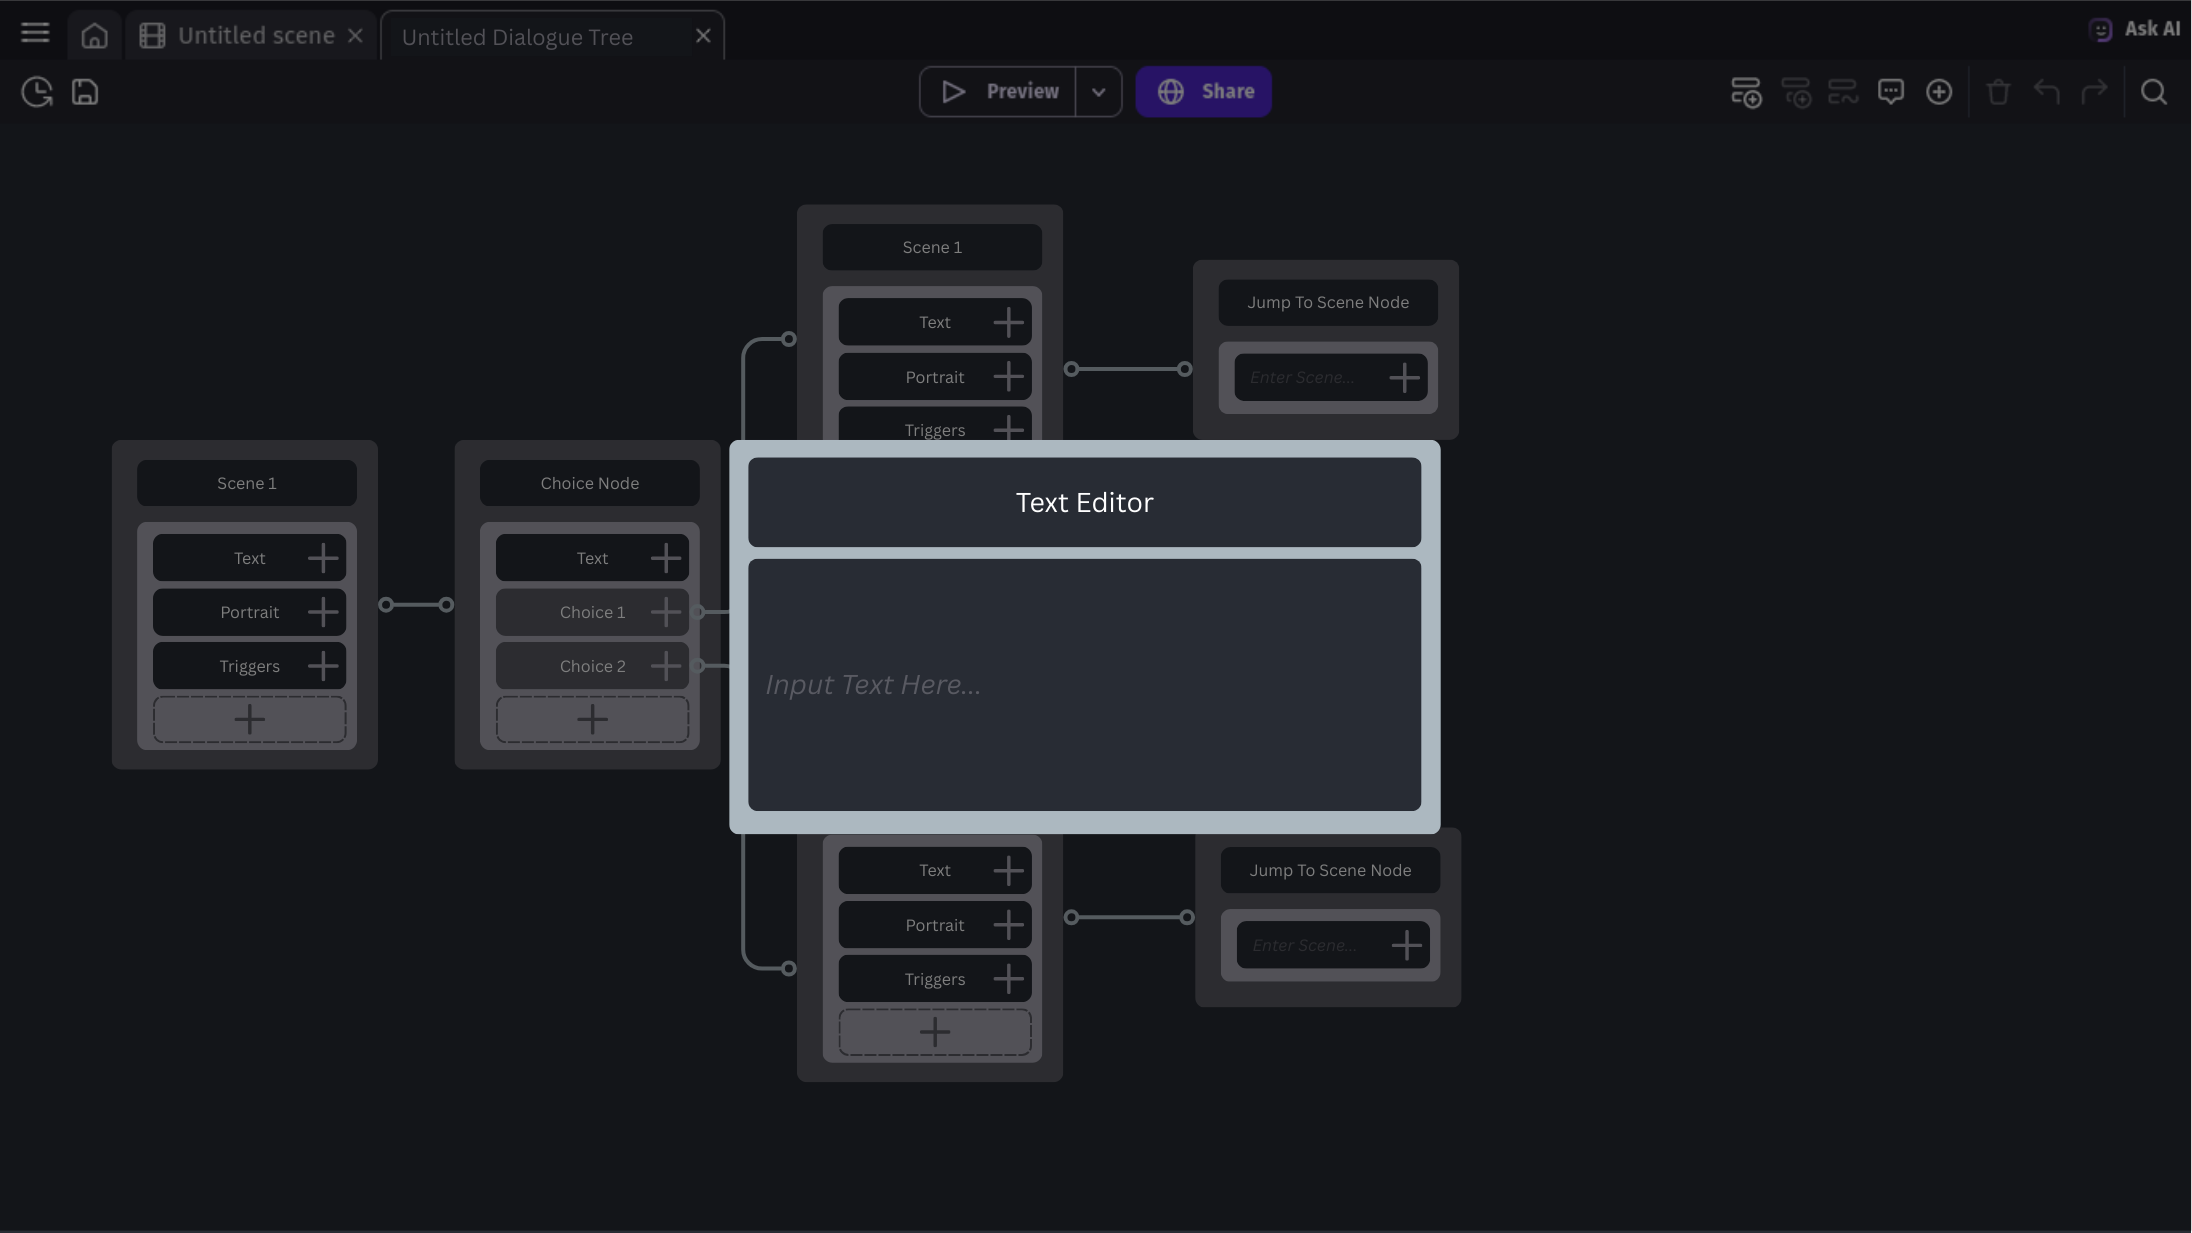
Task: Click the undo arrow icon
Action: 2046,91
